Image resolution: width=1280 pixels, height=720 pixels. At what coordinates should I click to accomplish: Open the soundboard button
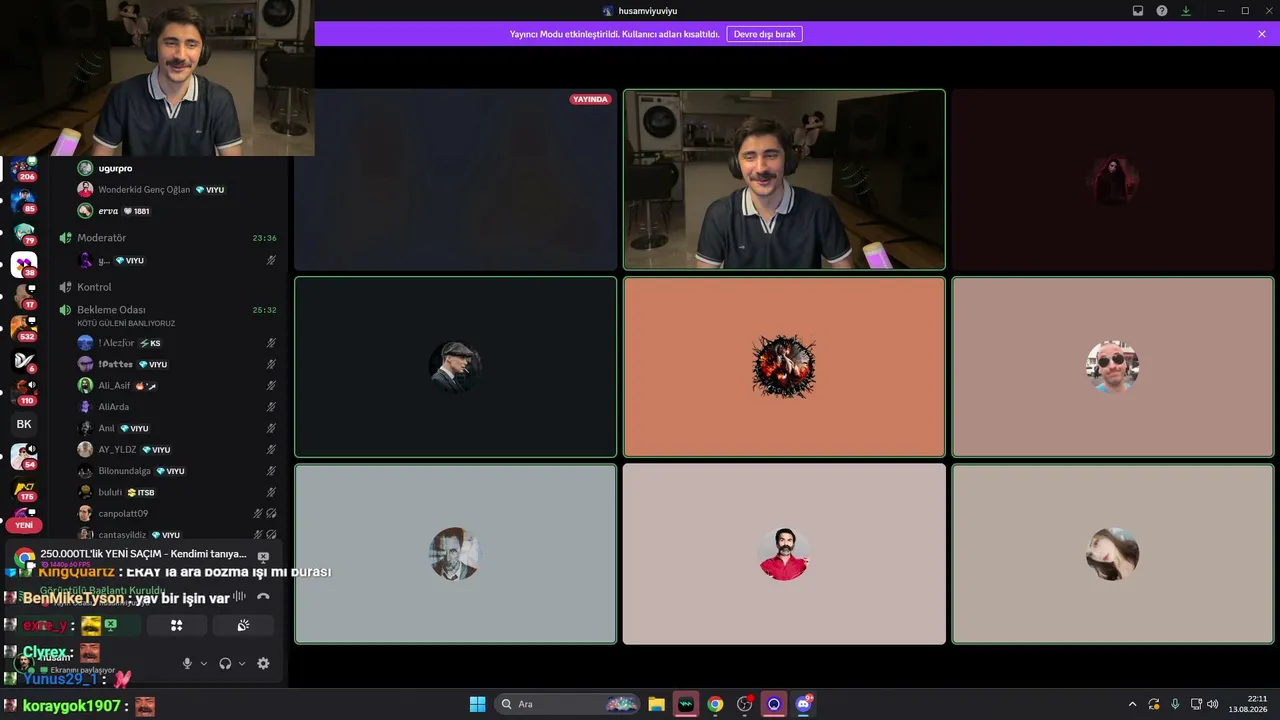pyautogui.click(x=243, y=625)
